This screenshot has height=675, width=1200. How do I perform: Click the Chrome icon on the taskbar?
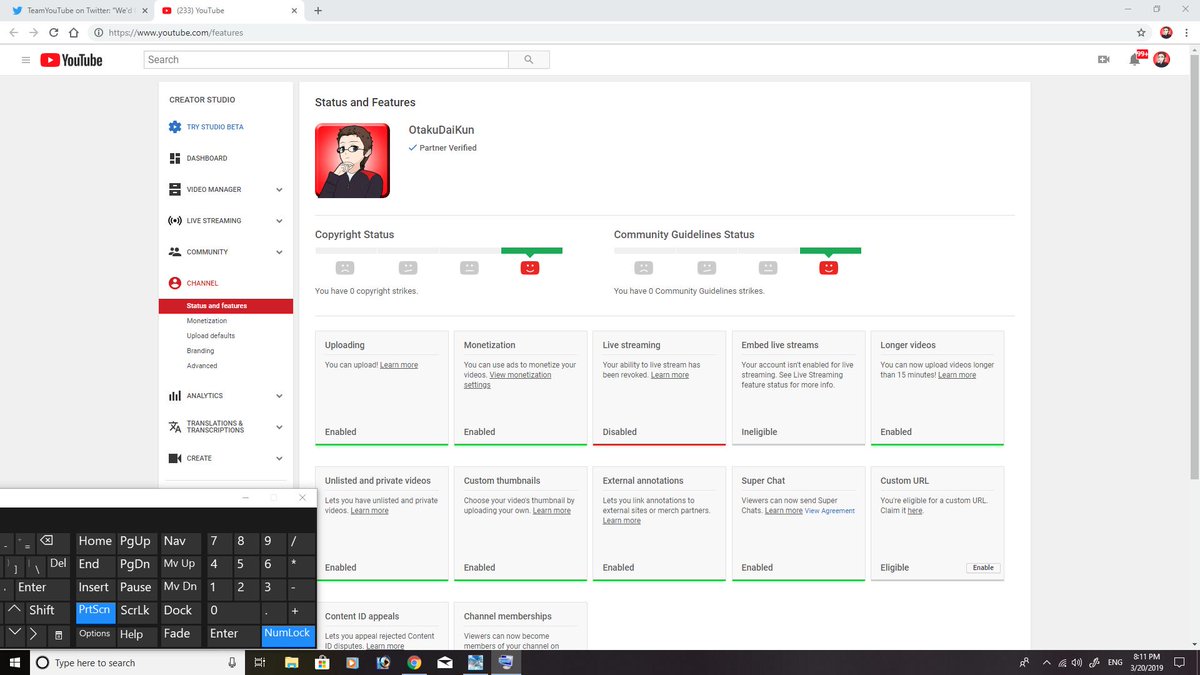414,663
